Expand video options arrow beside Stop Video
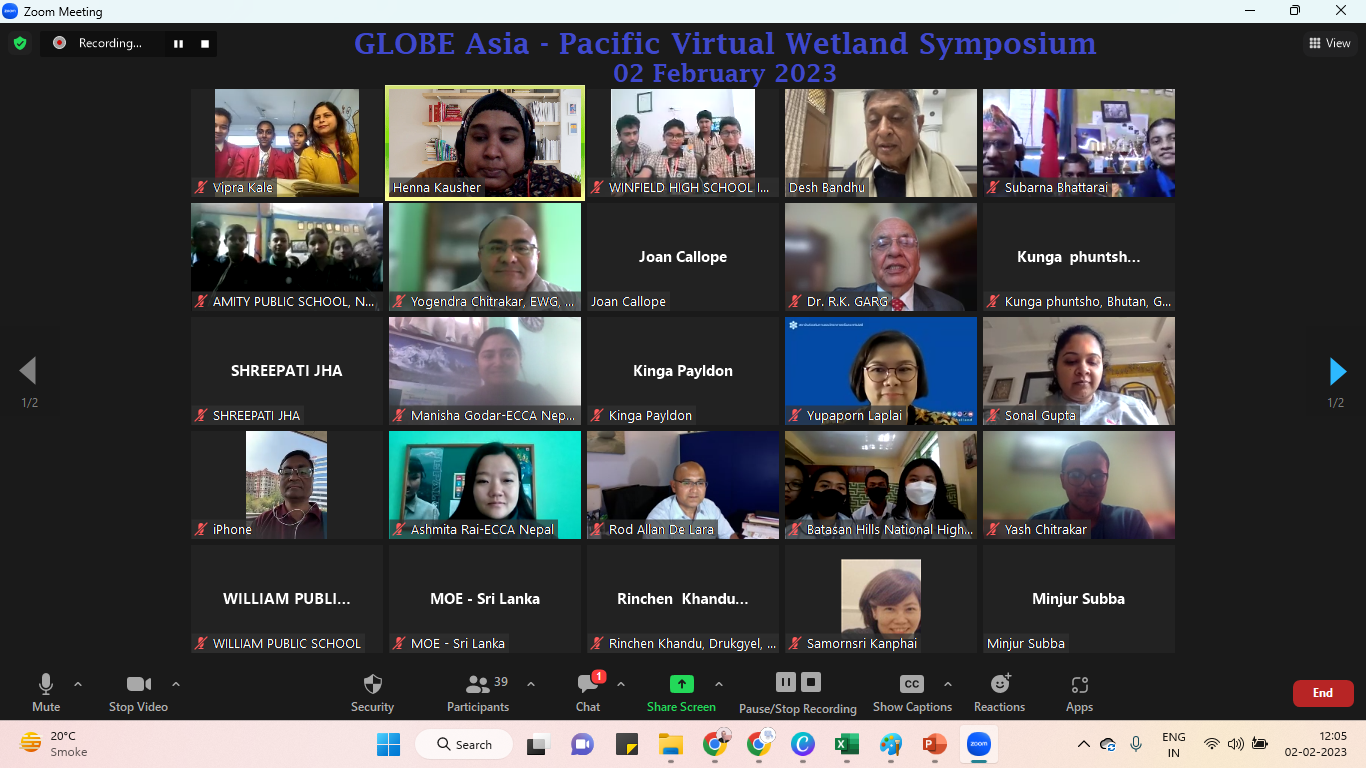1366x768 pixels. (x=176, y=685)
